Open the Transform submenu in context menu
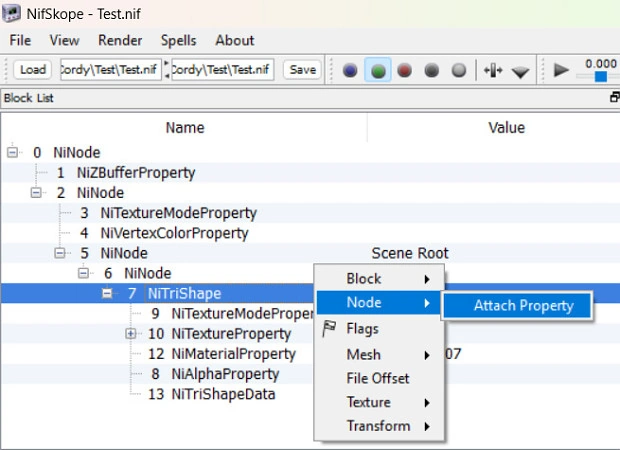620x450 pixels. [379, 426]
